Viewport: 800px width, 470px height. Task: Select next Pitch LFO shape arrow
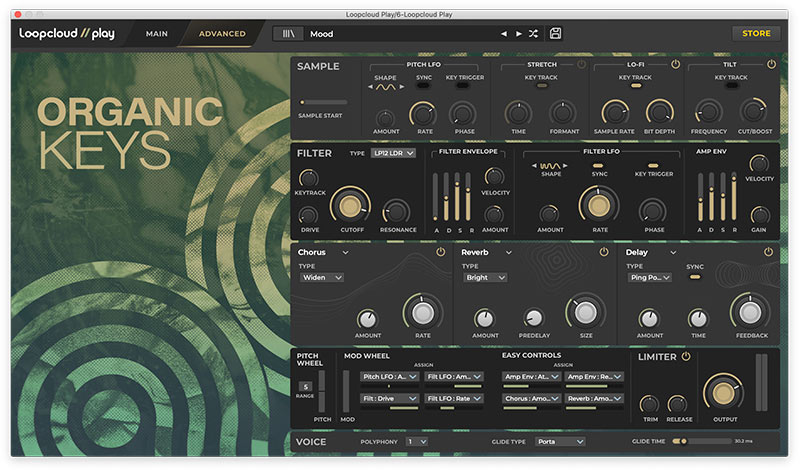pos(402,87)
